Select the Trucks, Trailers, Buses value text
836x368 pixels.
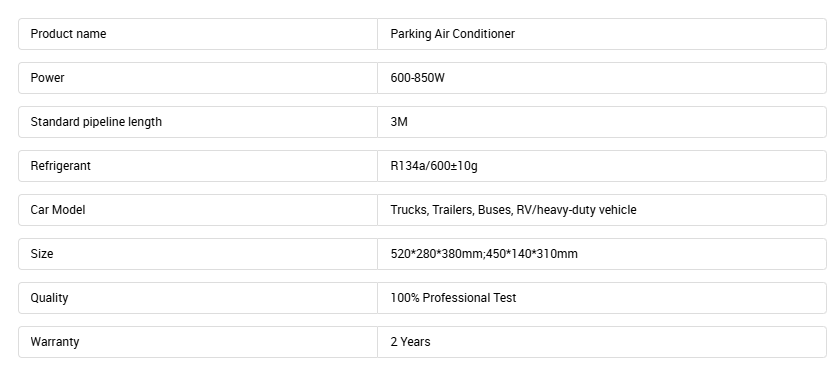click(x=452, y=210)
